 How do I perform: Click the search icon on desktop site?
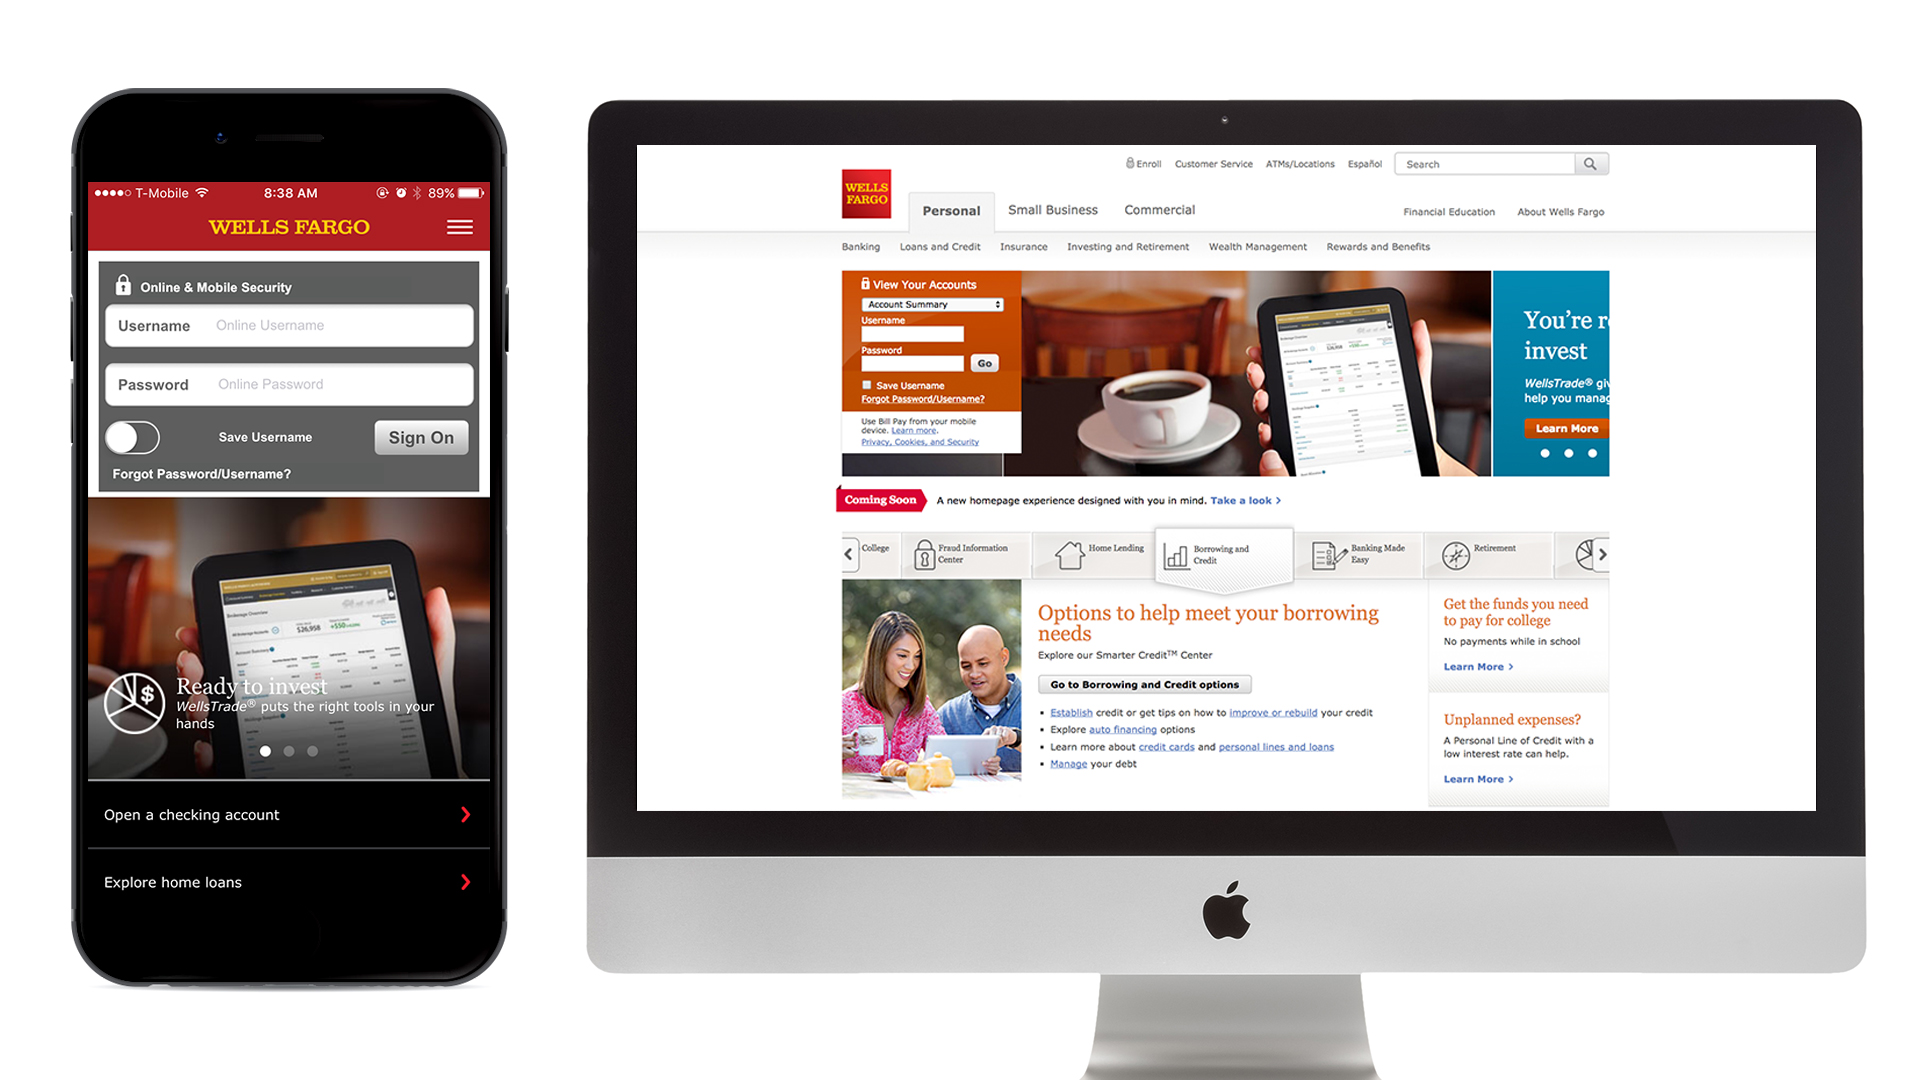point(1592,164)
